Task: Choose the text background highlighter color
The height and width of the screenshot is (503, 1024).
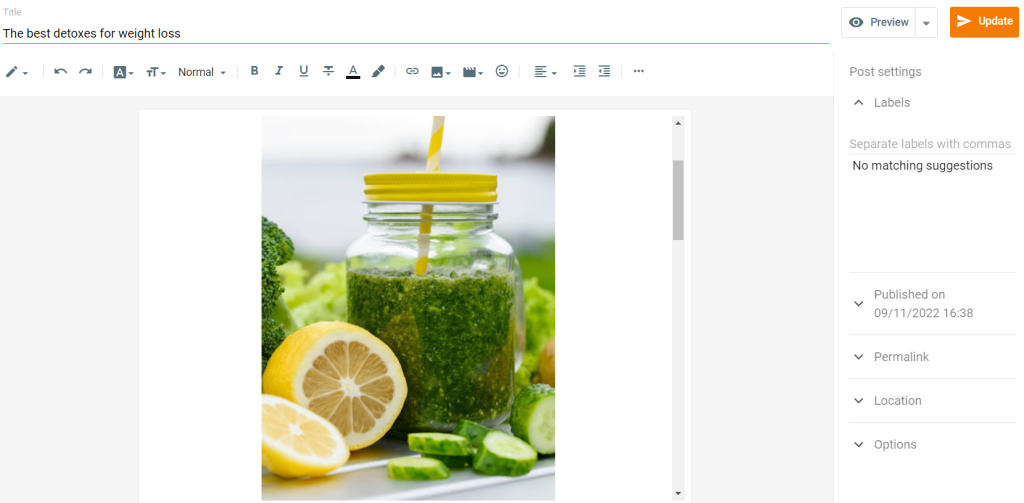Action: tap(378, 71)
